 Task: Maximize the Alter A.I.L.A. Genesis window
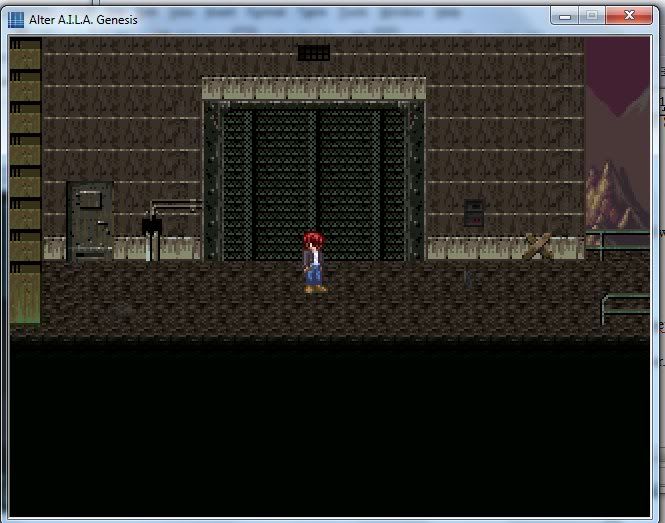[x=592, y=16]
